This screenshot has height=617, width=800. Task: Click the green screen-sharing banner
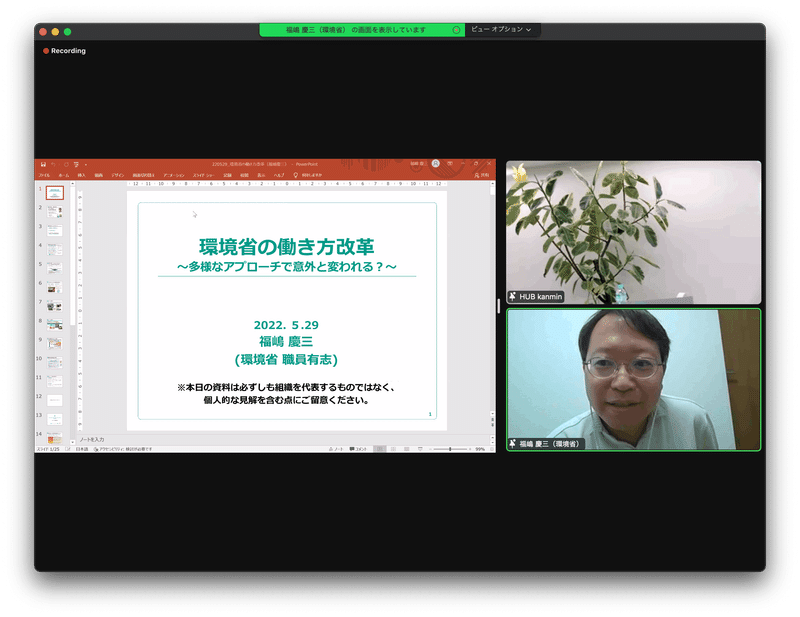[x=362, y=30]
